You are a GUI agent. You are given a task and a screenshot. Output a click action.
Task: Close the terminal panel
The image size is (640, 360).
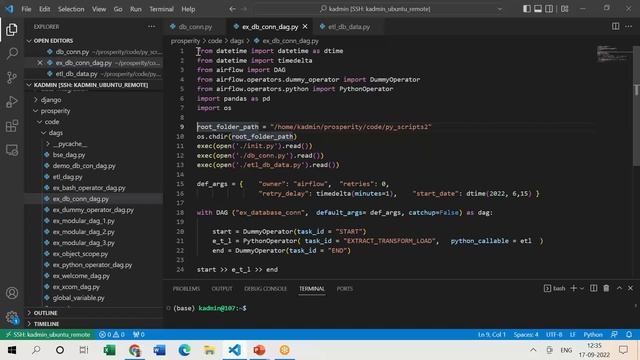pyautogui.click(x=631, y=289)
